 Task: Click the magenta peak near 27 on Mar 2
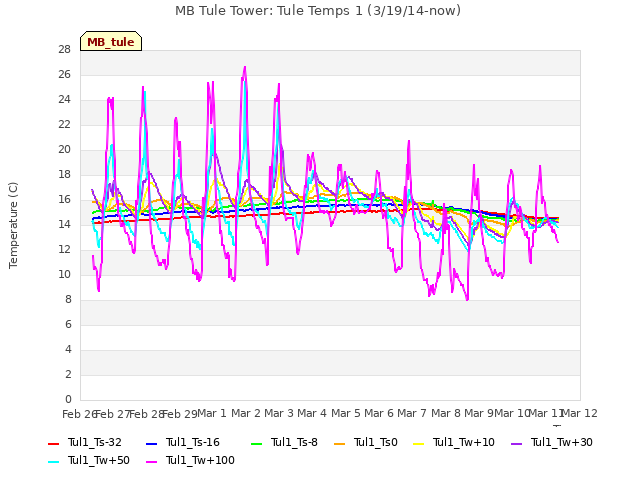(x=245, y=67)
